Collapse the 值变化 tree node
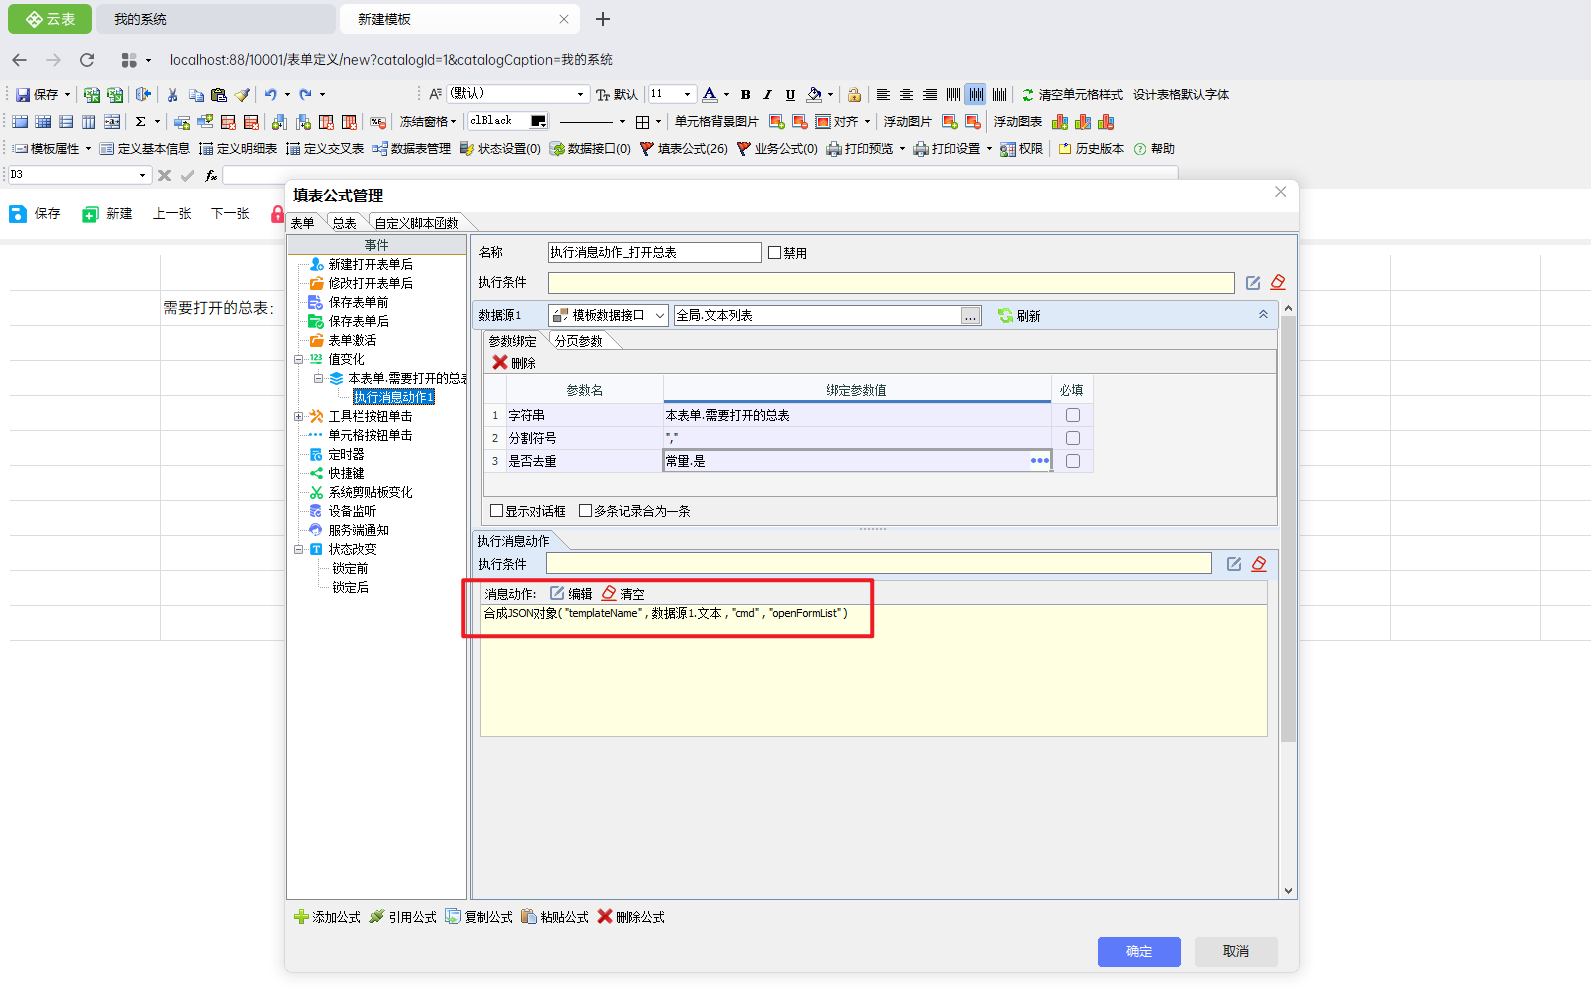Image resolution: width=1591 pixels, height=1001 pixels. (298, 359)
